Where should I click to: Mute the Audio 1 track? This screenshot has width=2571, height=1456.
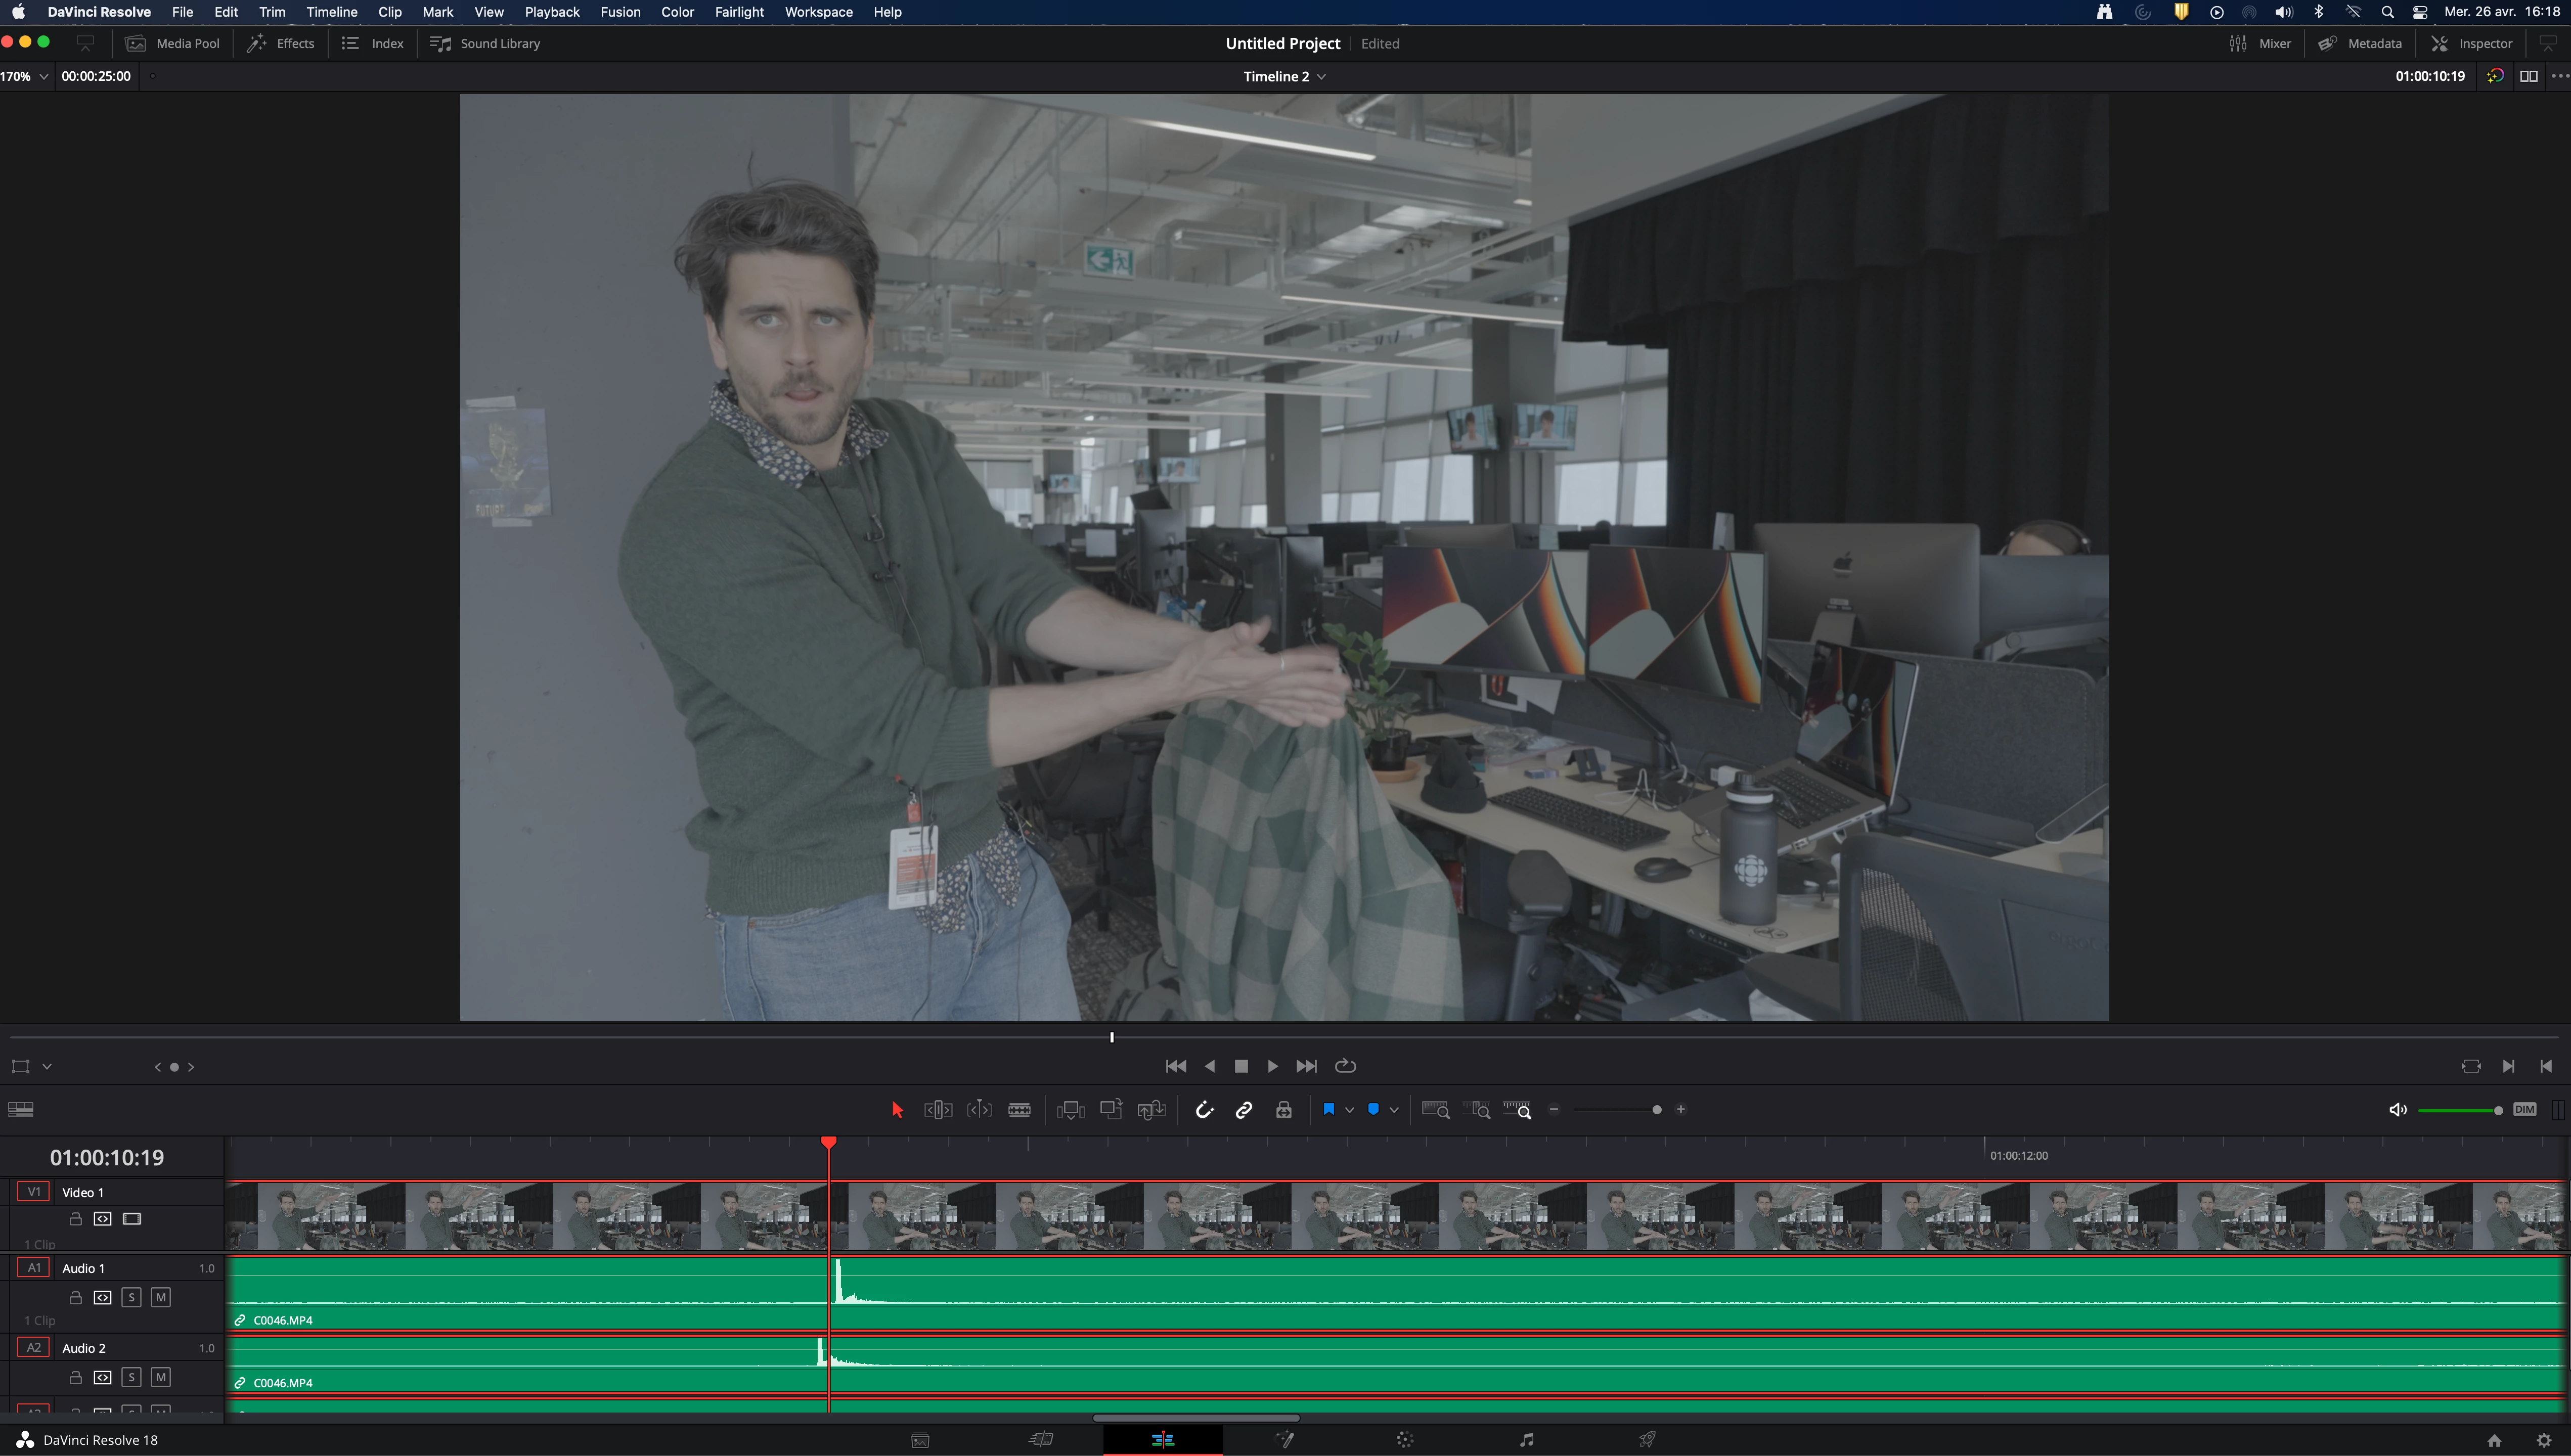[160, 1297]
